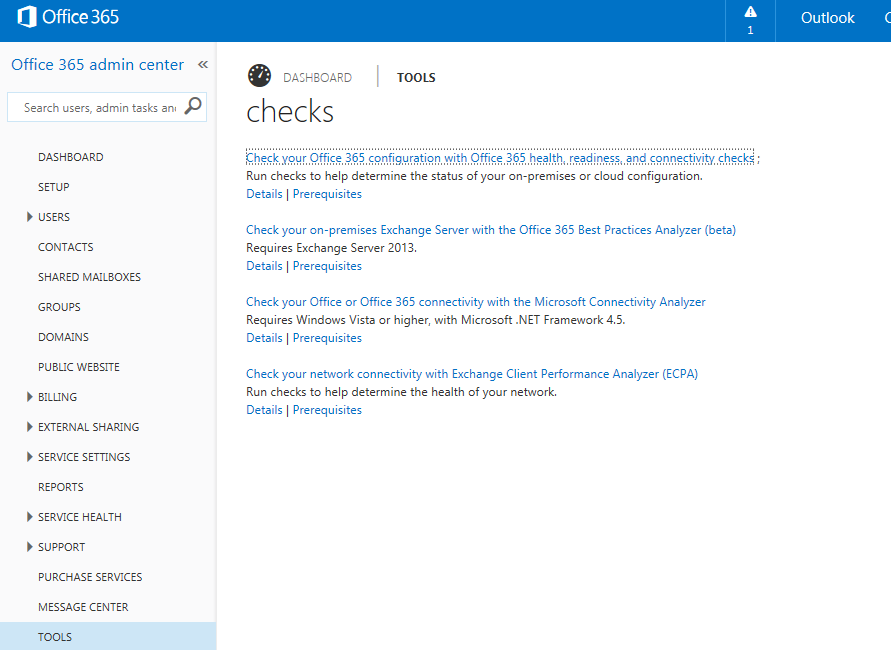This screenshot has height=650, width=891.
Task: Click 'Requires Windows Vista or higher' text
Action: [339, 320]
